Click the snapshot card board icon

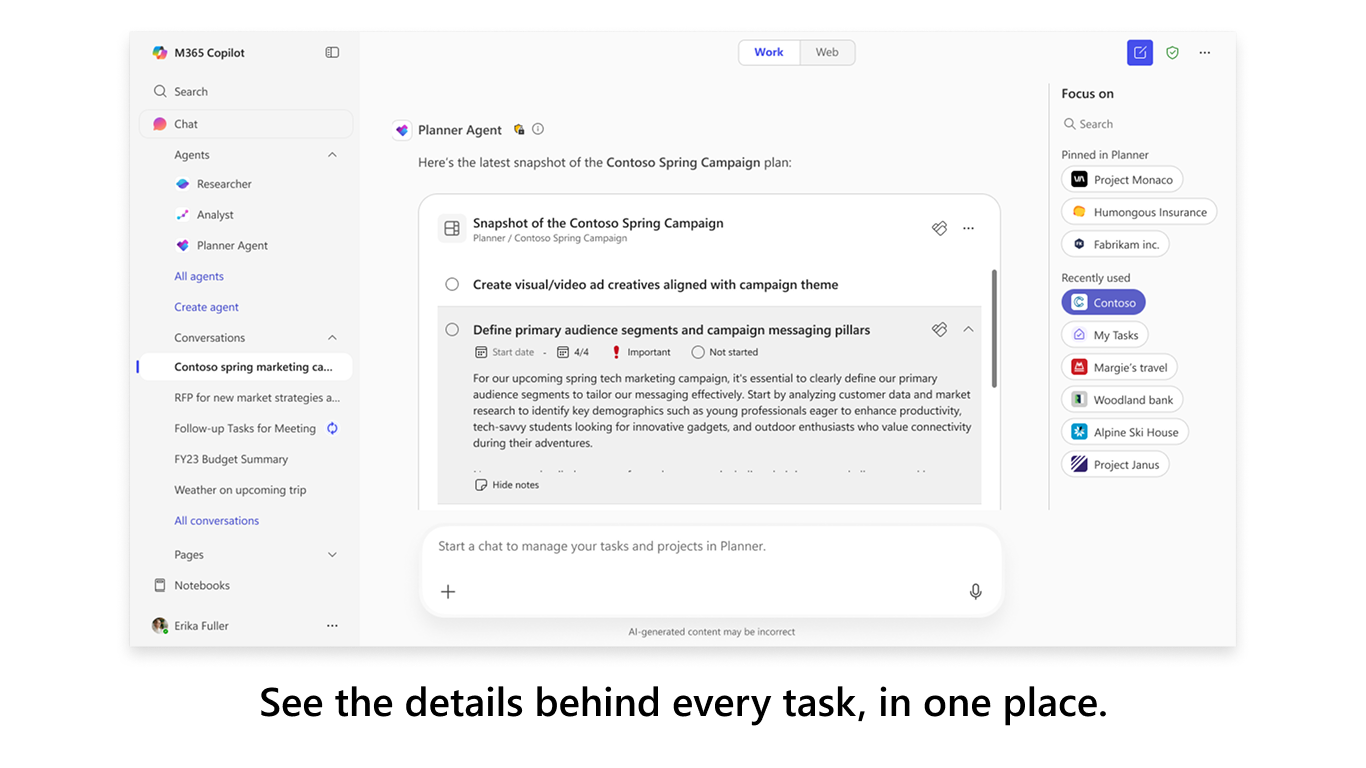click(x=452, y=229)
